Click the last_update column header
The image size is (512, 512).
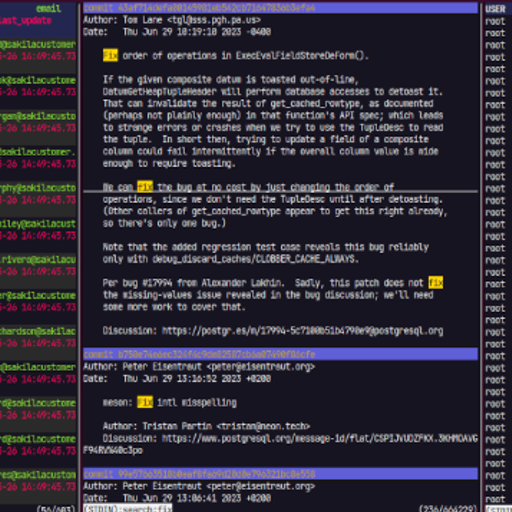click(x=26, y=20)
